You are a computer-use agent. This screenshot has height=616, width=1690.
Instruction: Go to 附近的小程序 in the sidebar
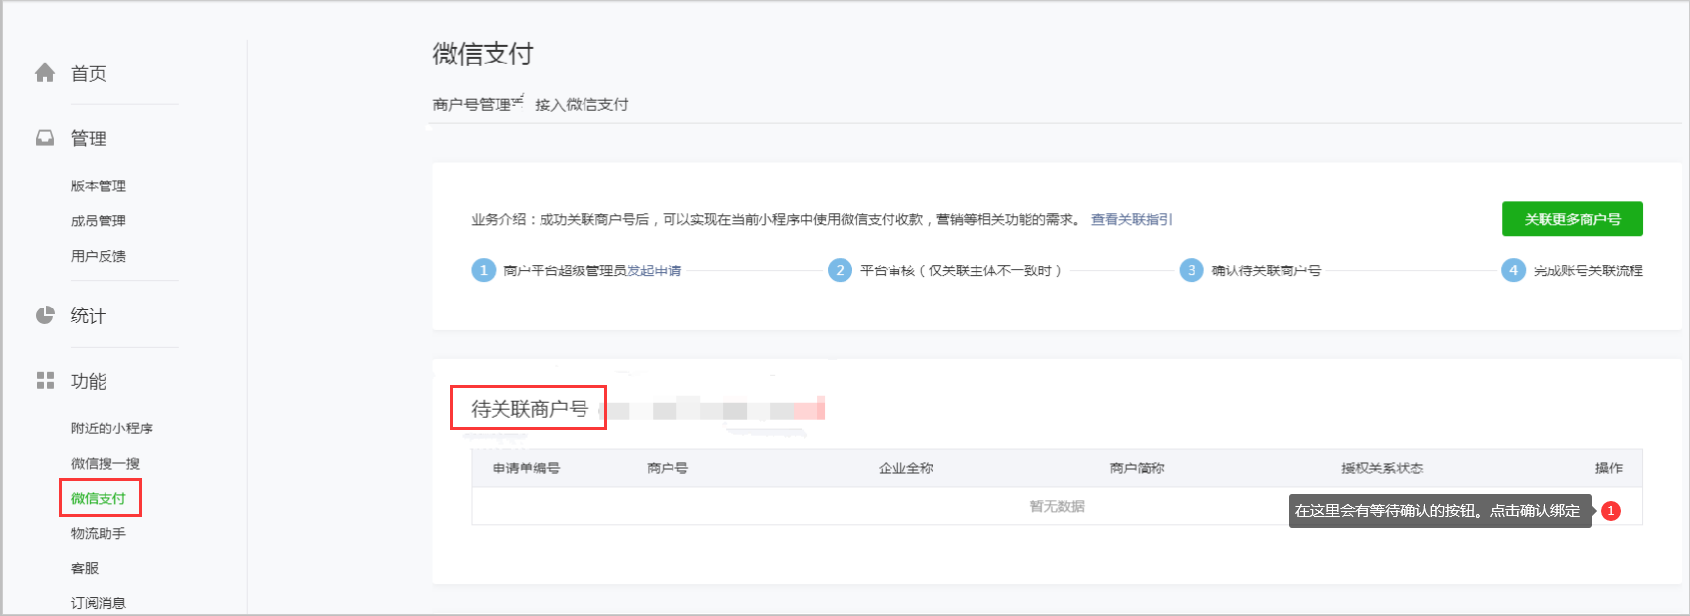tap(112, 428)
